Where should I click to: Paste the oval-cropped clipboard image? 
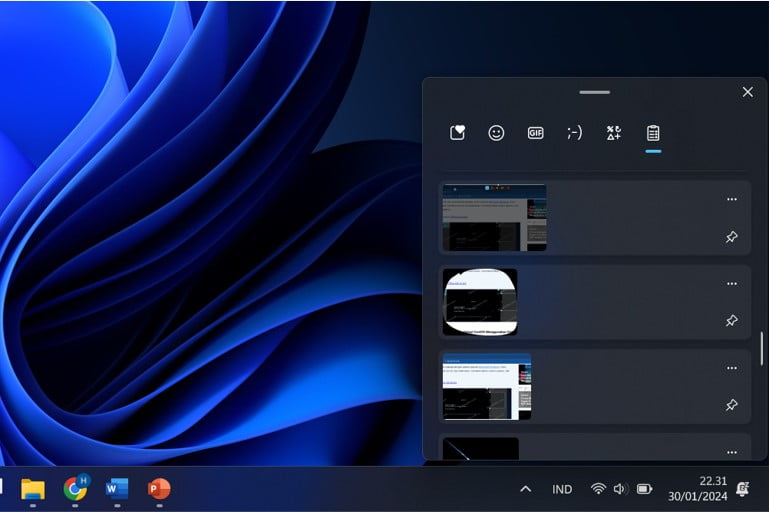pos(480,301)
